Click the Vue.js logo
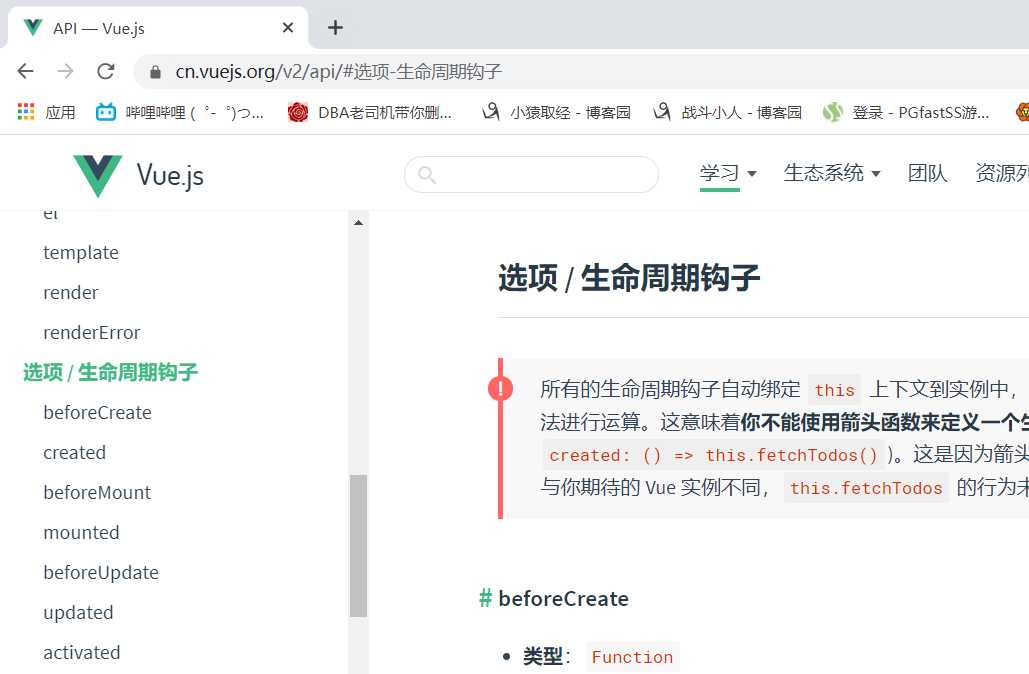The image size is (1029, 674). [x=97, y=175]
